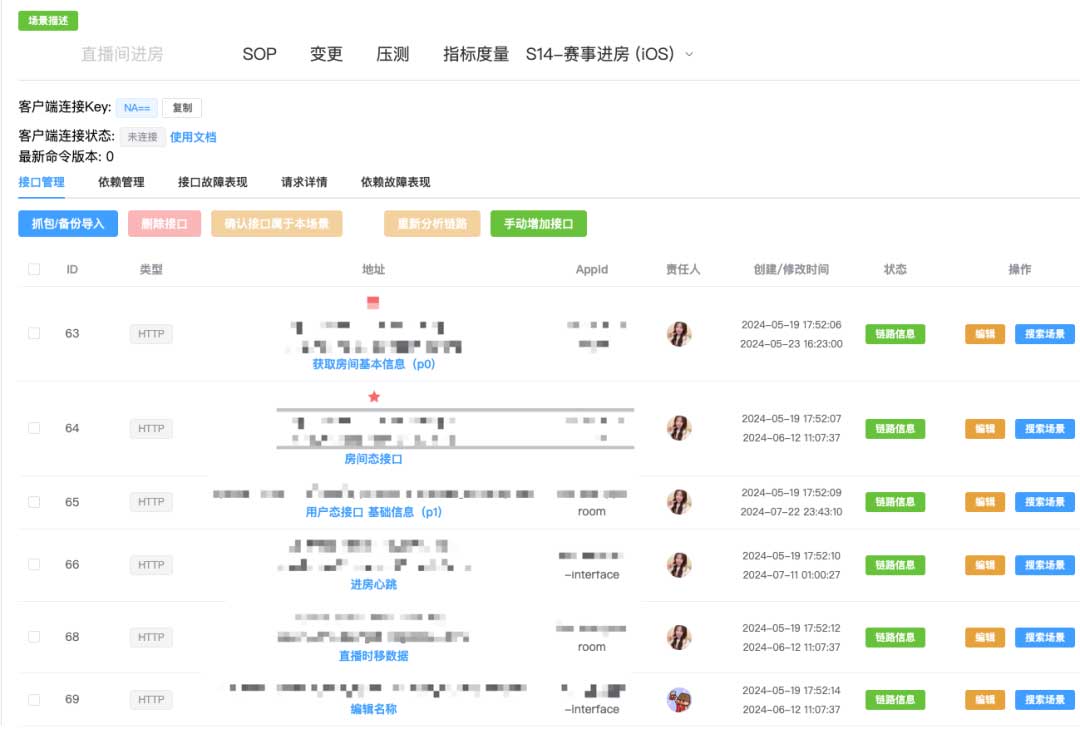Screen dimensions: 1080x729
Task: Click 搜索场景 for row ID 68
Action: (x=1044, y=637)
